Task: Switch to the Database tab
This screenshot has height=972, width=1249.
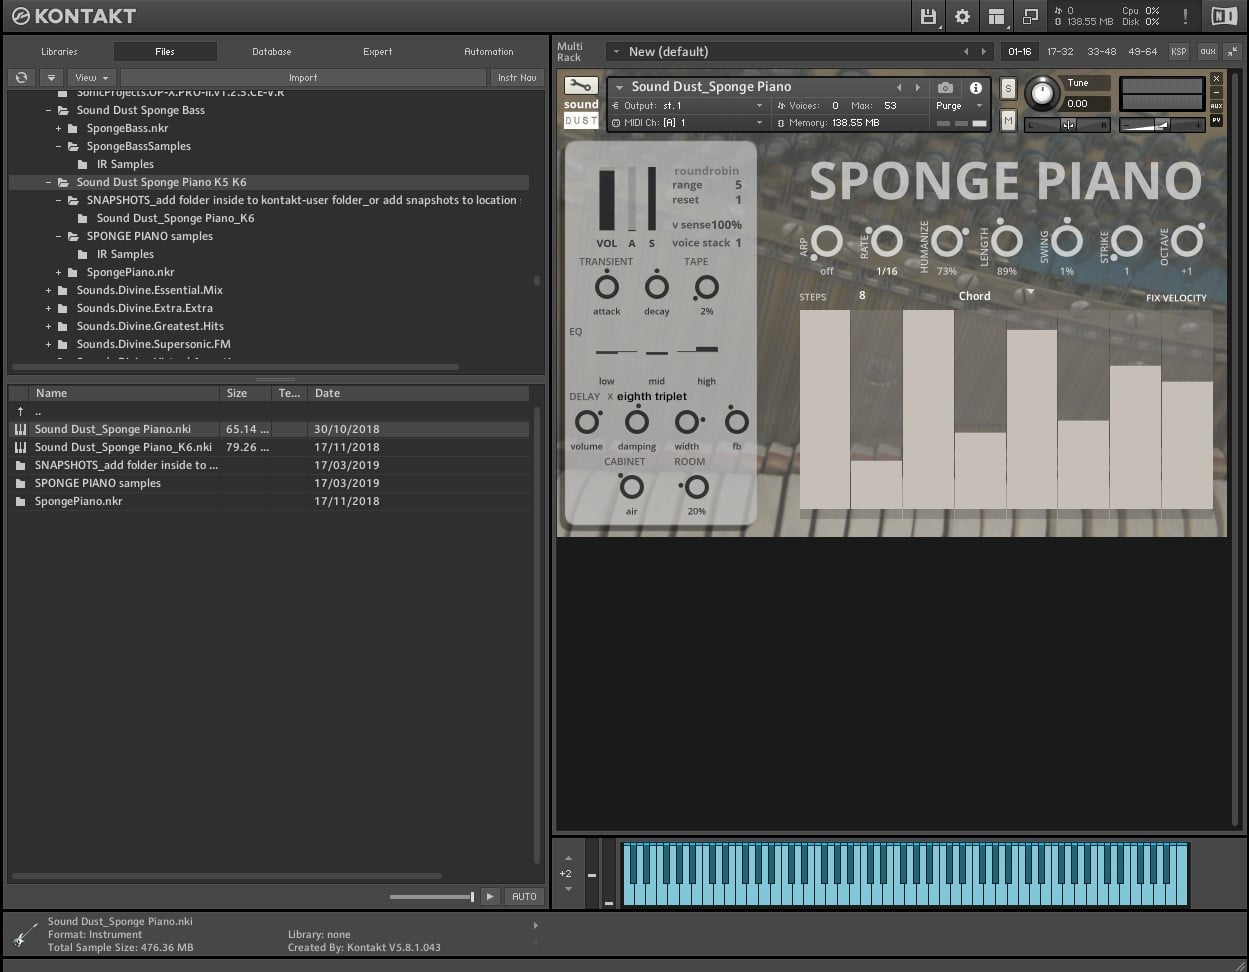Action: pyautogui.click(x=272, y=51)
